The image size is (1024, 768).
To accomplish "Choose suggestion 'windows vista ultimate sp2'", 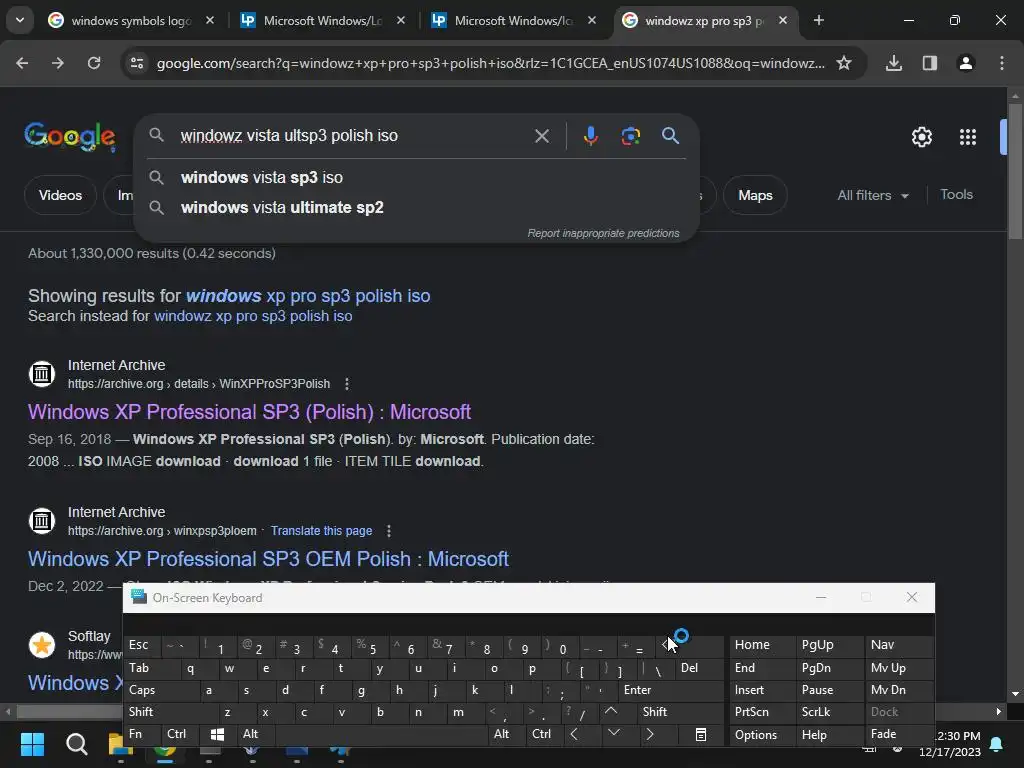I will 415,208.
